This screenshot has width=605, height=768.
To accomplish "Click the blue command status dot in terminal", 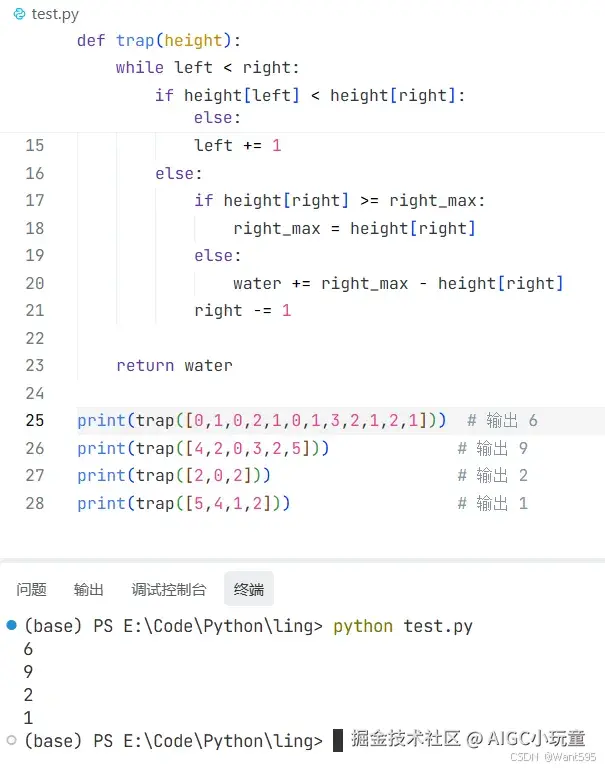I will 12,625.
